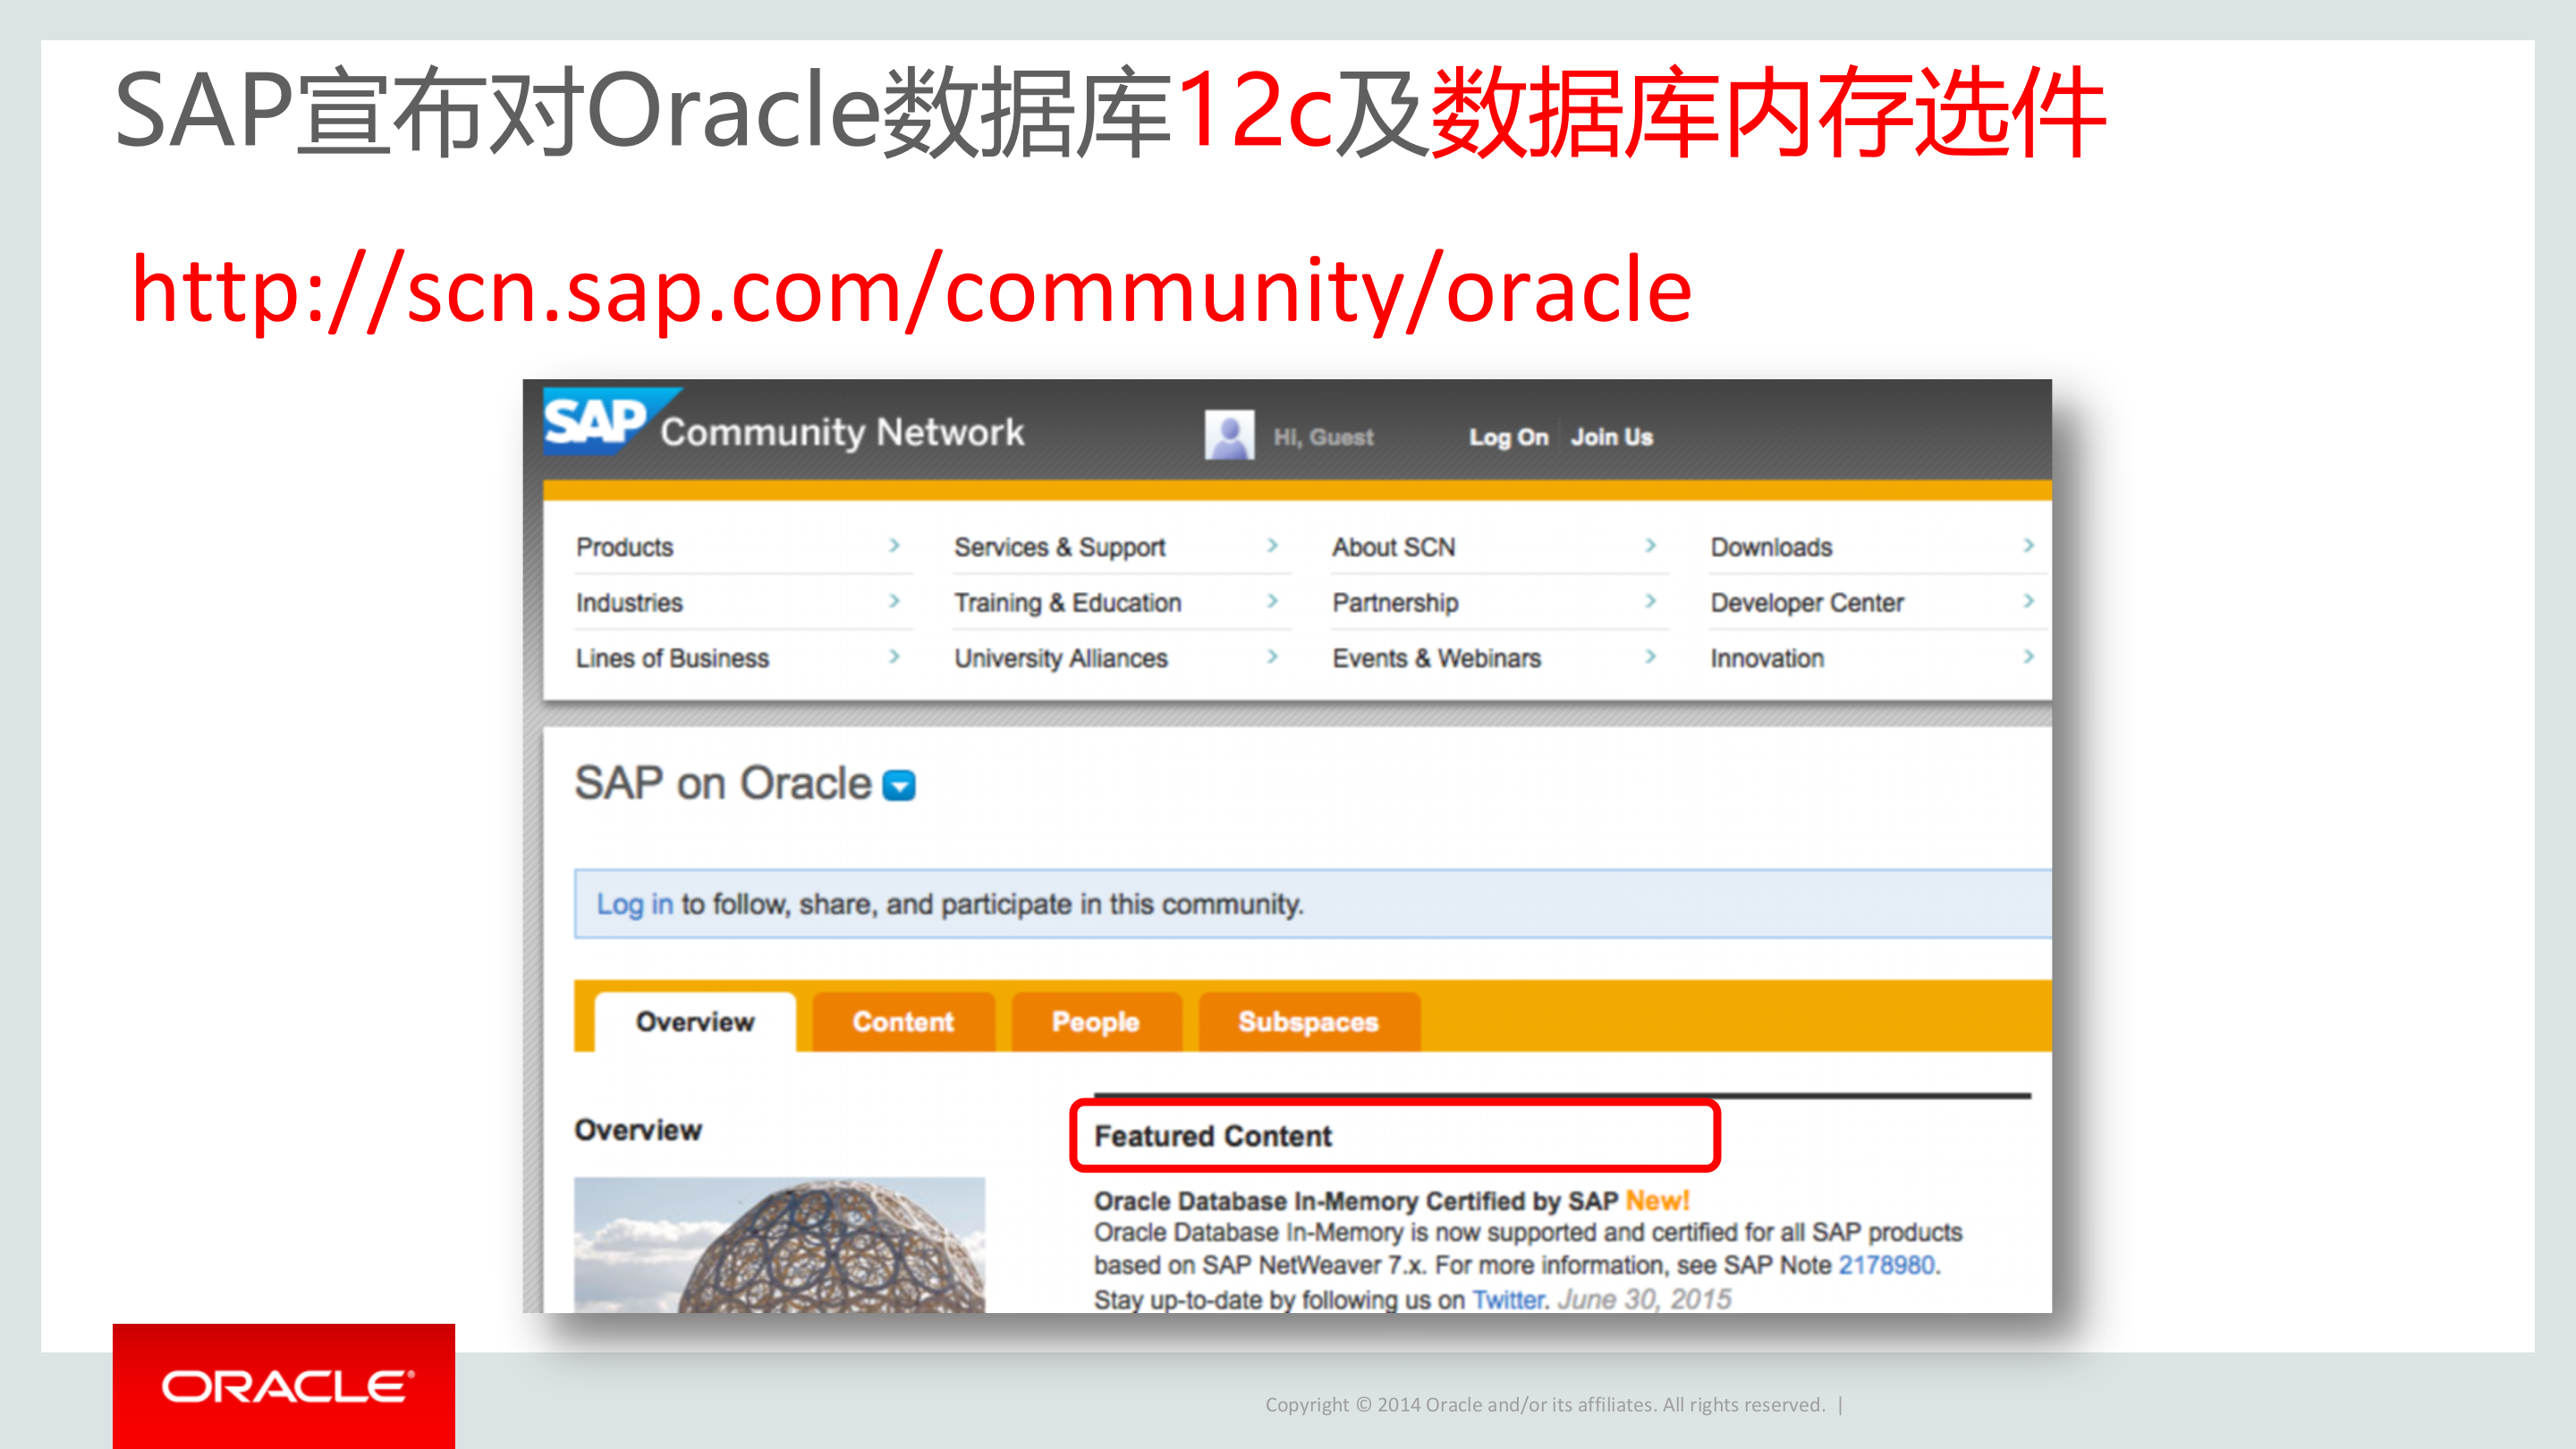Screen dimensions: 2576x1449
Task: Select the Overview tab
Action: tap(694, 1021)
